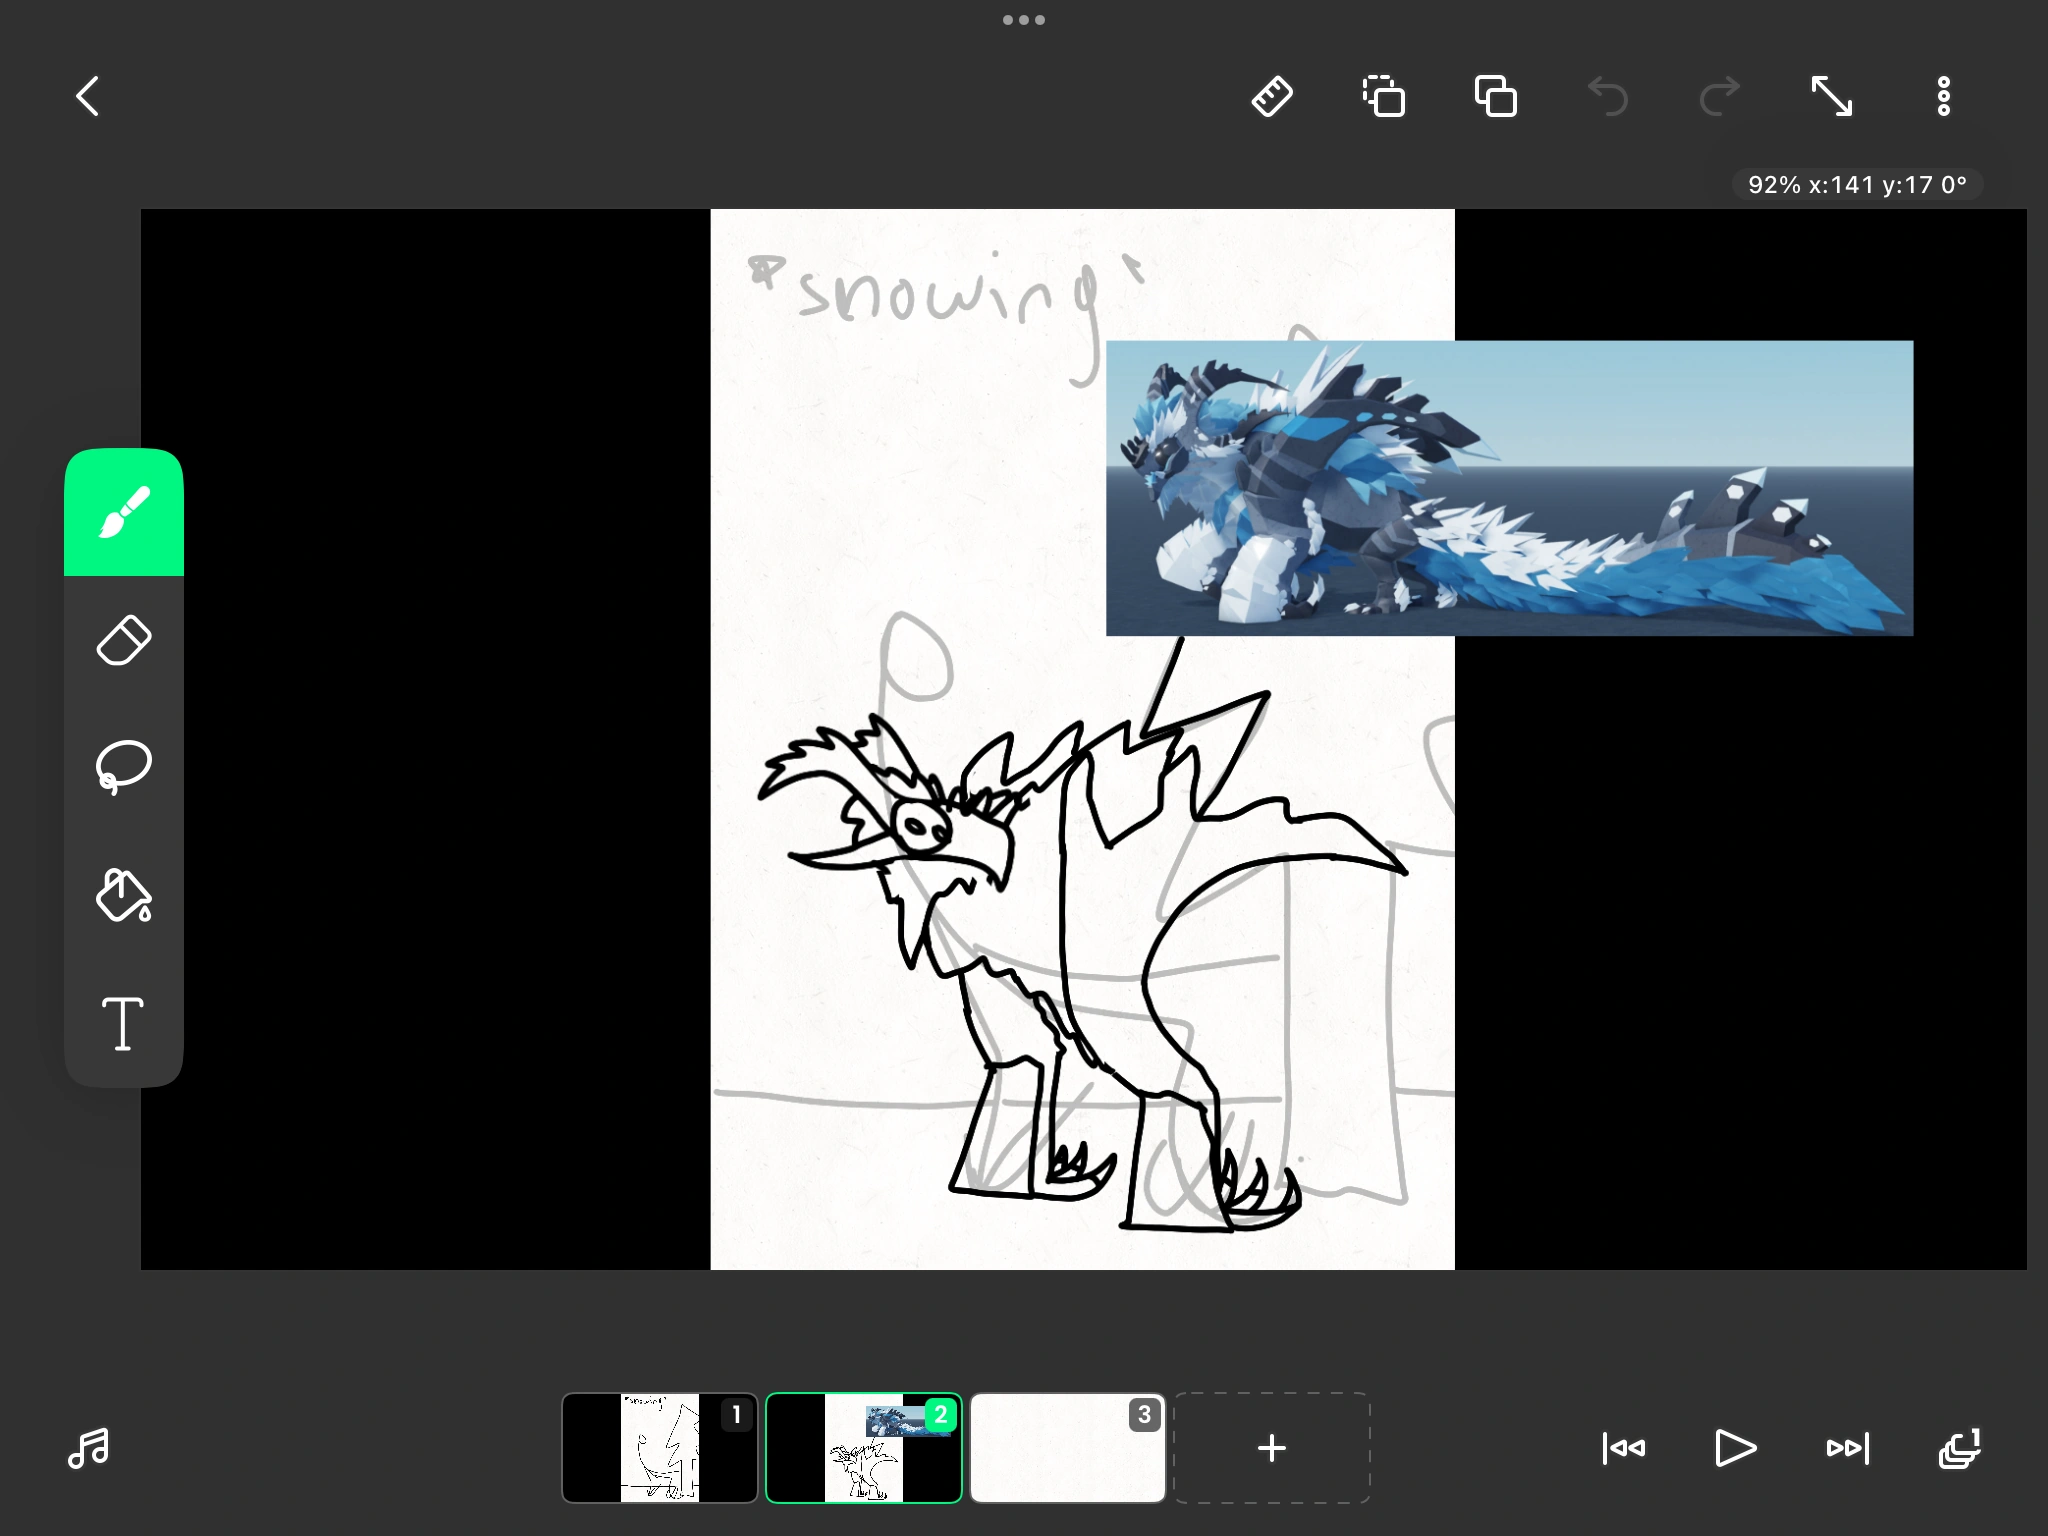Viewport: 2048px width, 1536px height.
Task: Open the overflow options menu
Action: (1943, 95)
